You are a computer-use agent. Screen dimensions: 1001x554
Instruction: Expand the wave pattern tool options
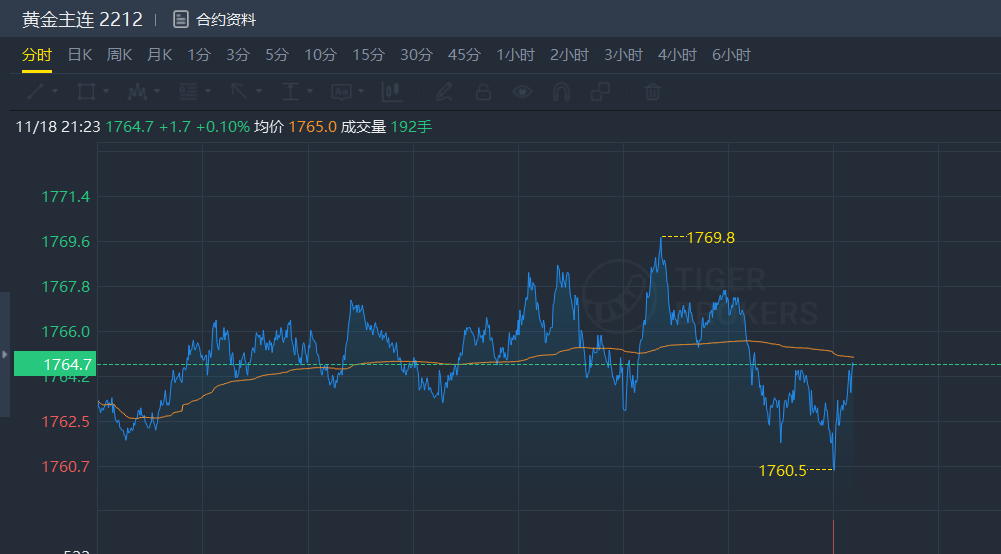(x=157, y=92)
